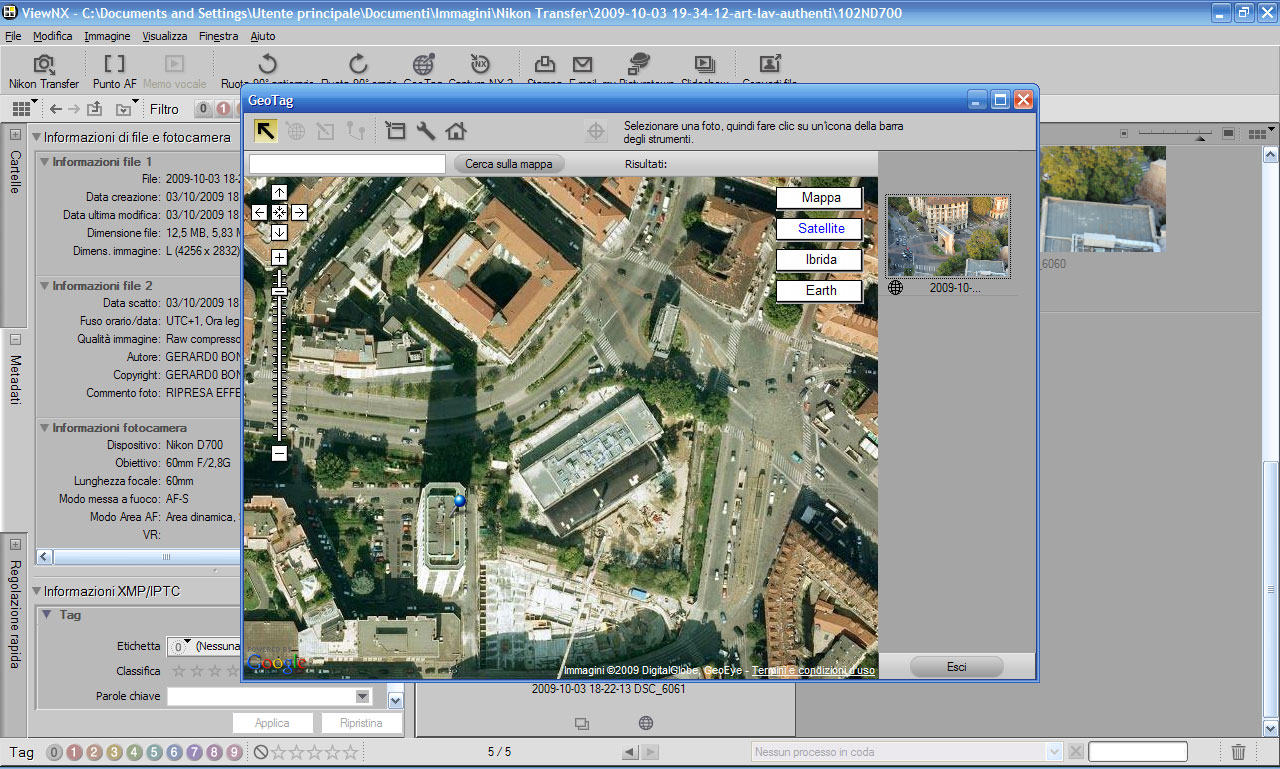1280x769 pixels.
Task: Click the map search input field
Action: (x=347, y=163)
